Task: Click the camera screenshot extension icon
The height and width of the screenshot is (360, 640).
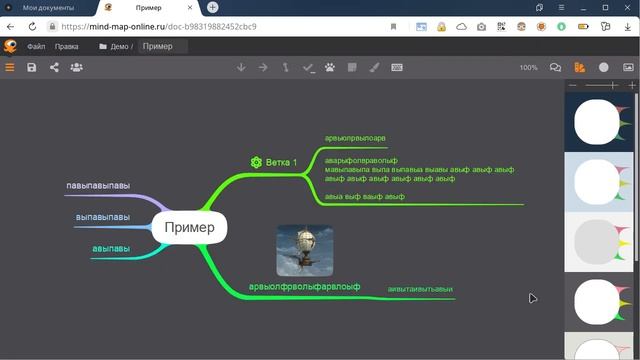Action: [x=481, y=27]
